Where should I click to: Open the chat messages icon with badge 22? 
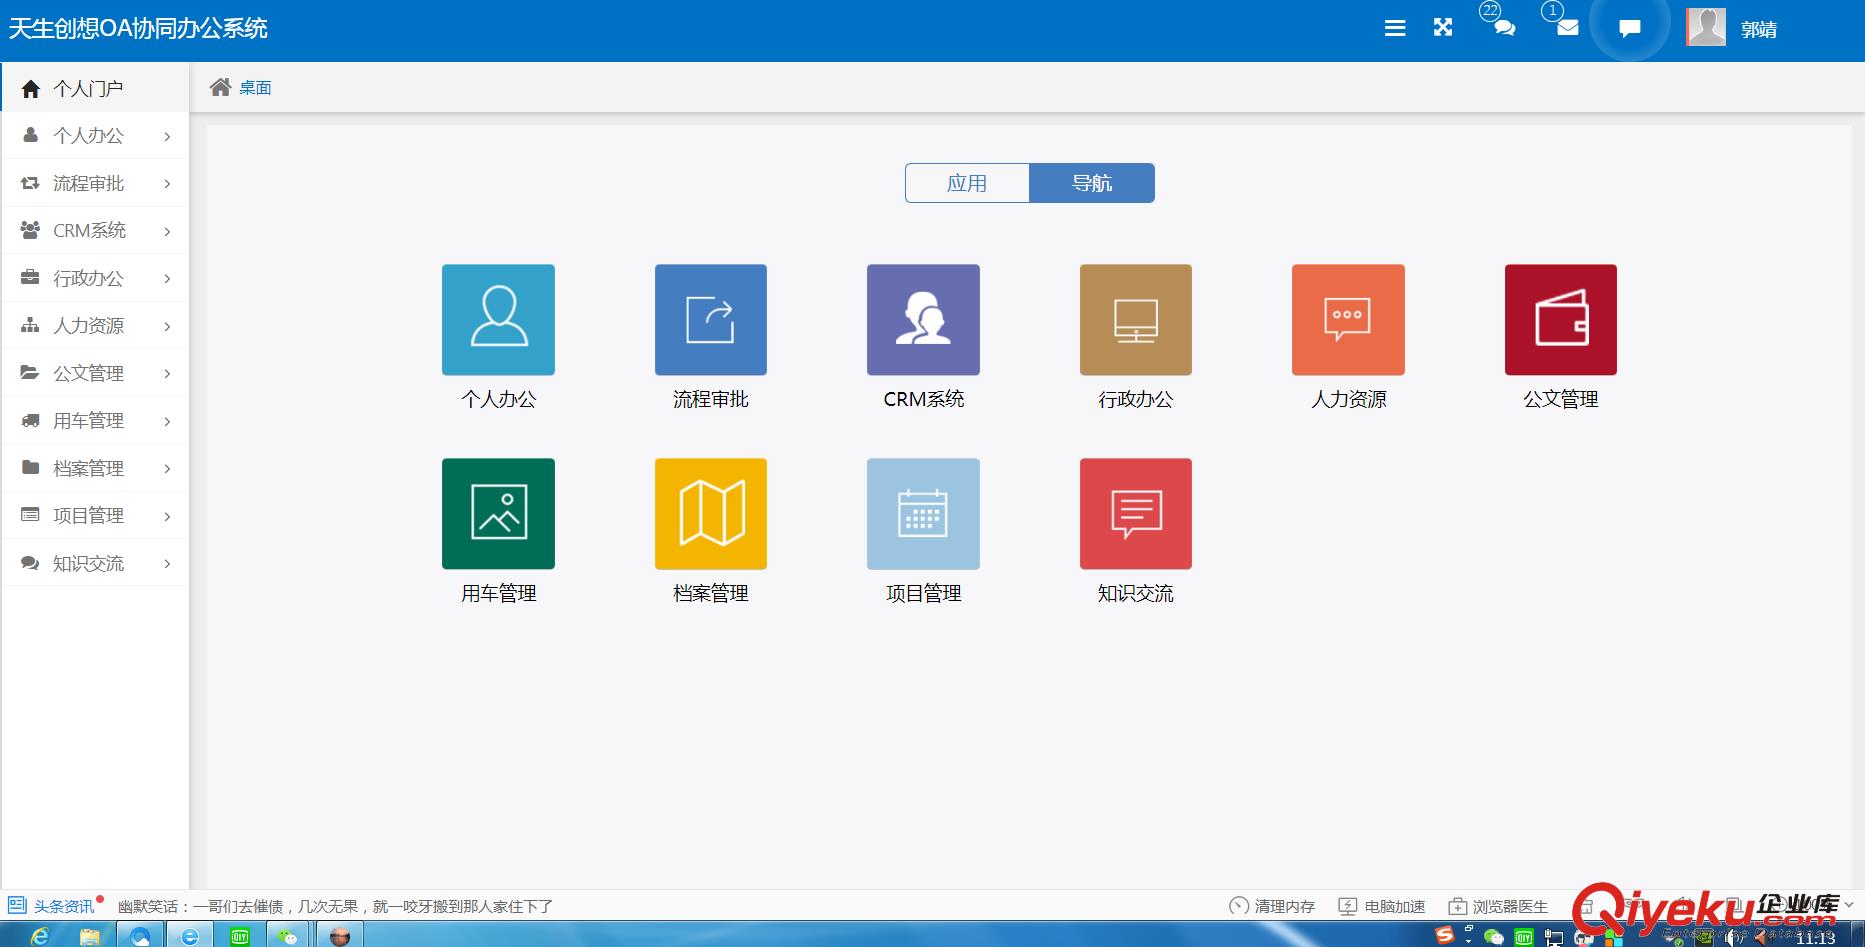1504,28
